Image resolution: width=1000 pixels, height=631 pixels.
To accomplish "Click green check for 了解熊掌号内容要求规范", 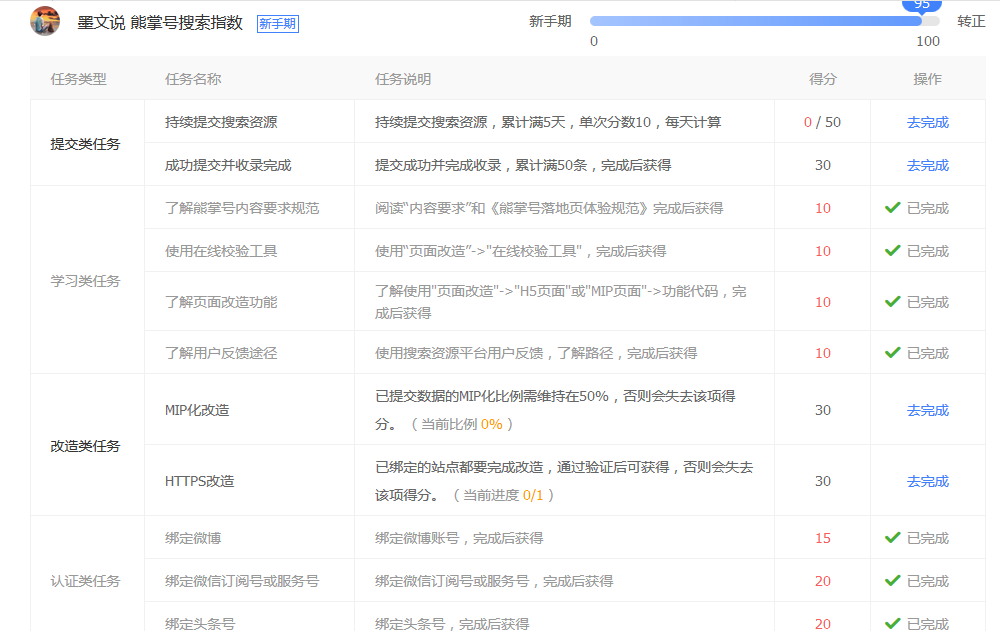I will click(x=893, y=207).
